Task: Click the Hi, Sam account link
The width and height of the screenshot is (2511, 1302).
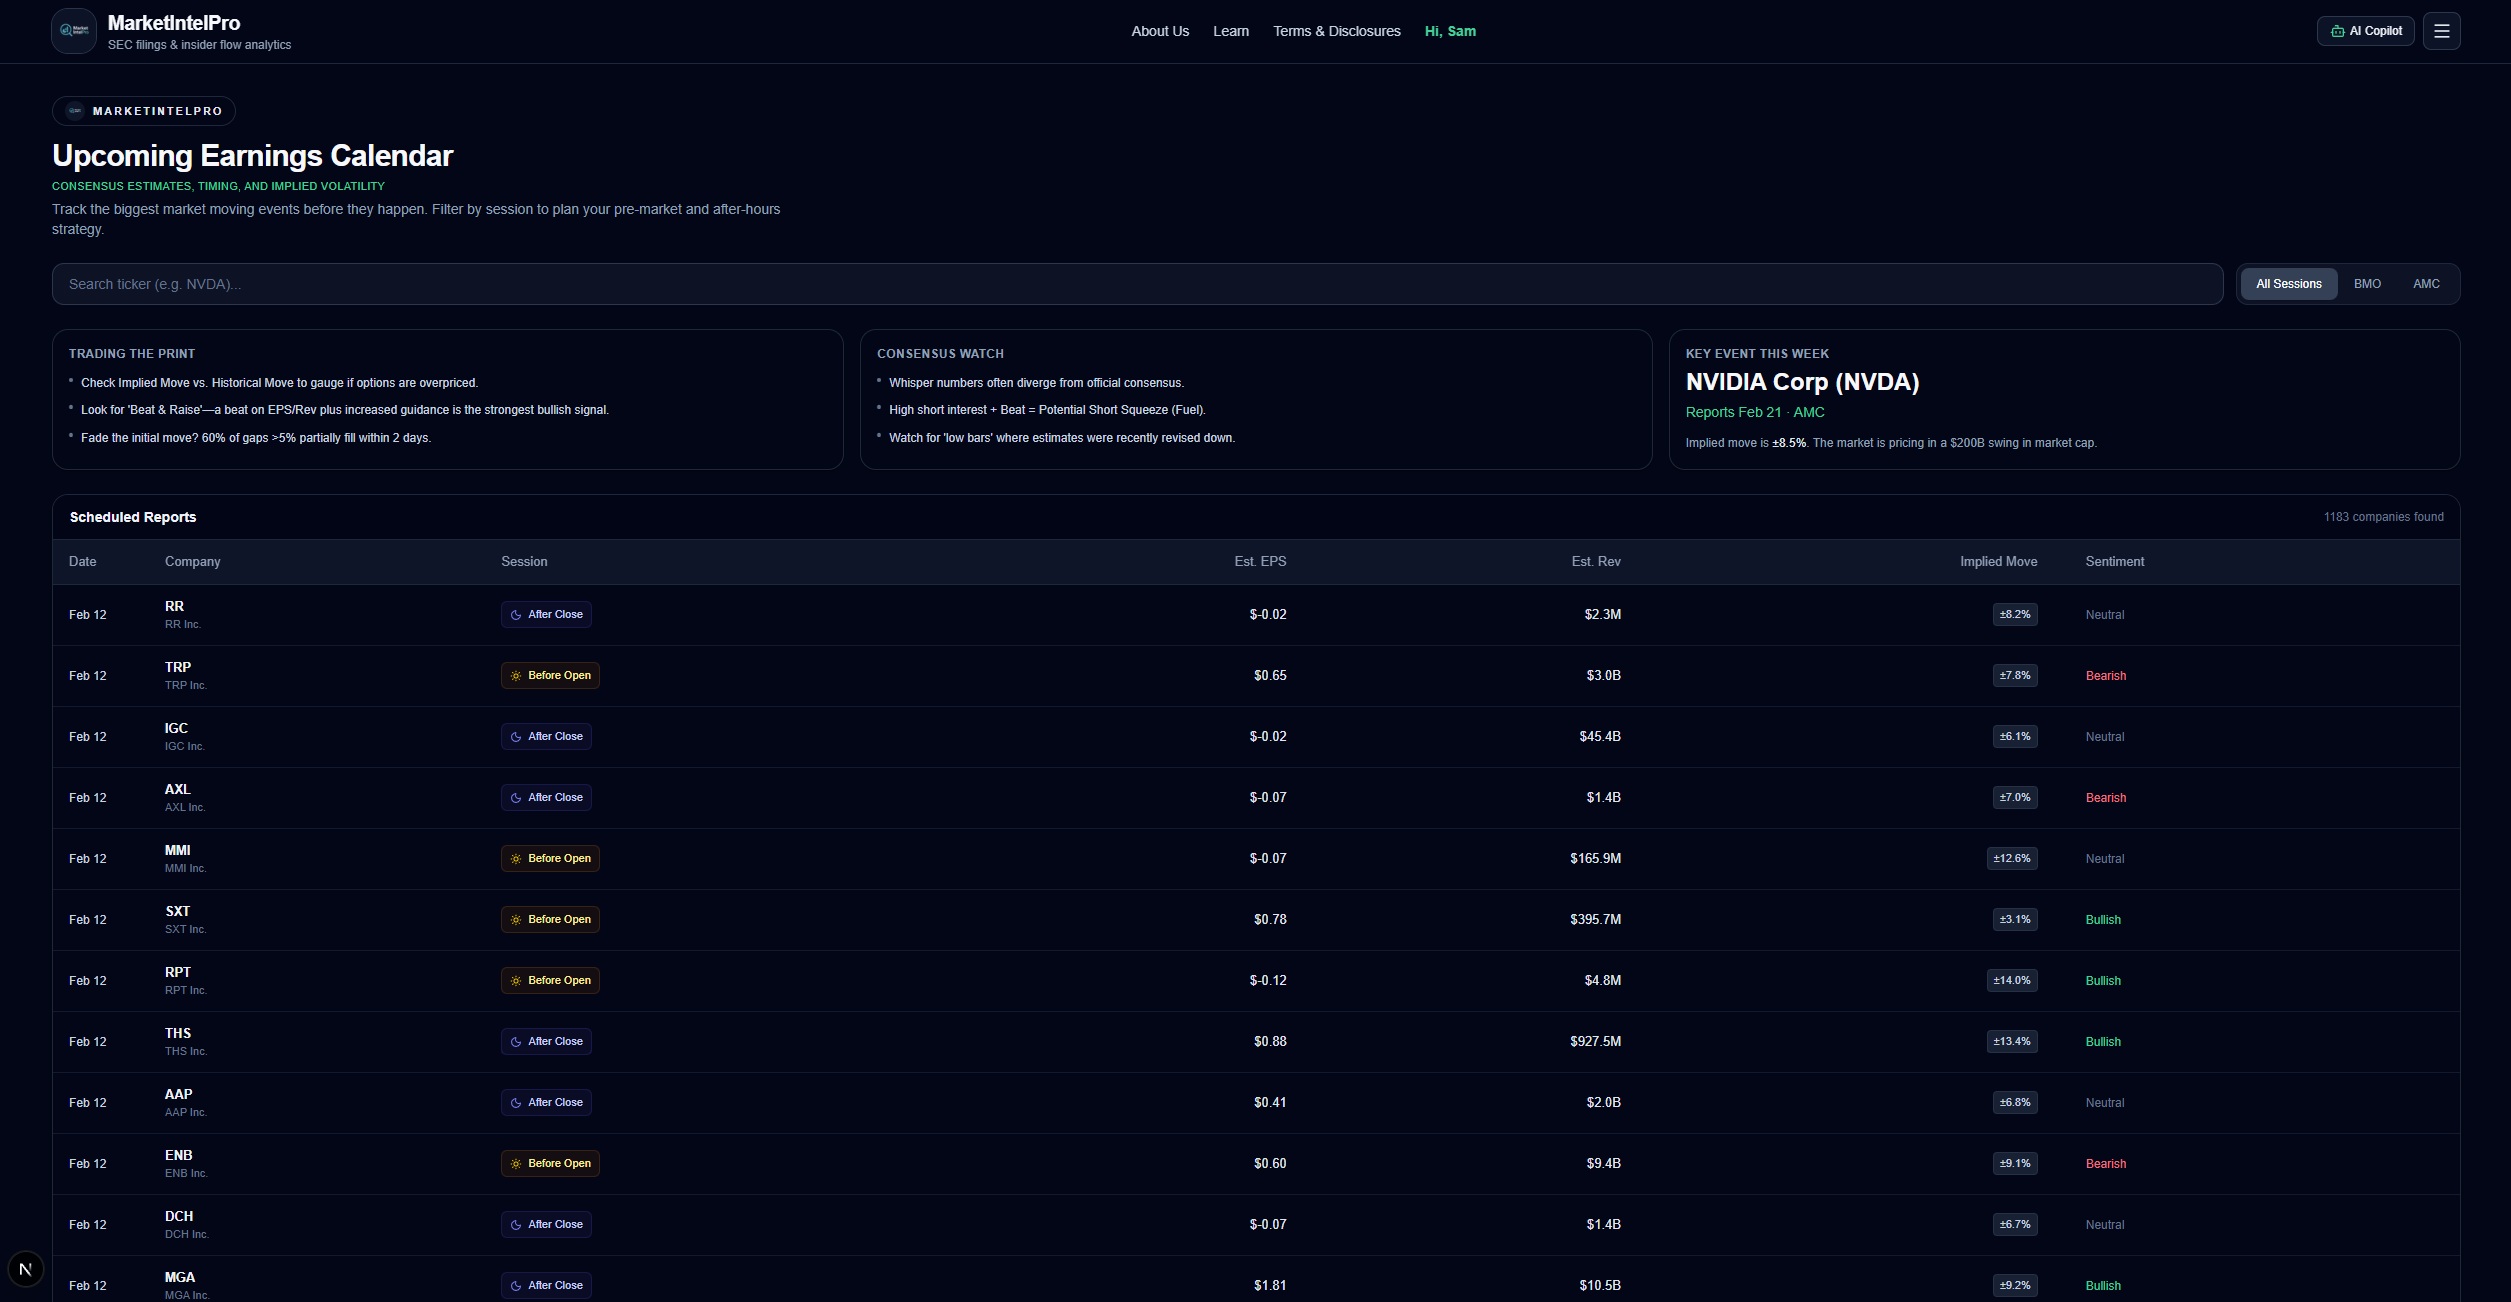Action: [1450, 31]
